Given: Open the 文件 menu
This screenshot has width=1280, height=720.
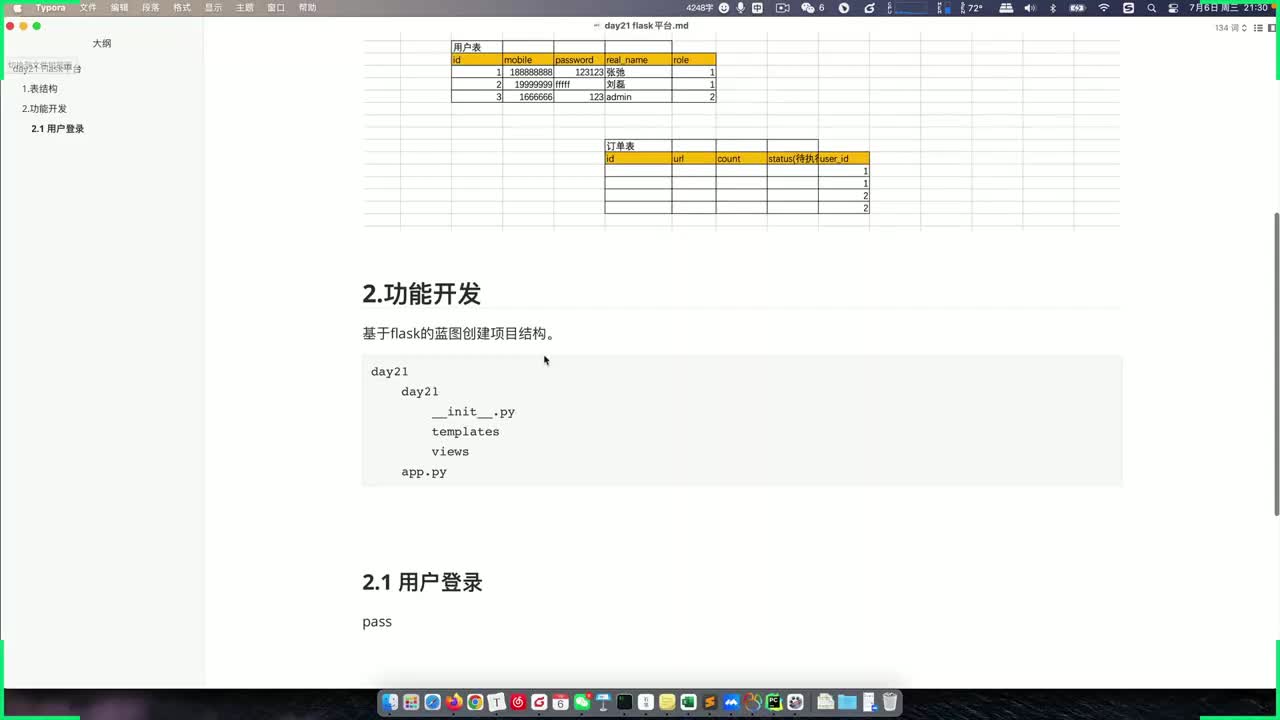Looking at the screenshot, I should pyautogui.click(x=88, y=8).
